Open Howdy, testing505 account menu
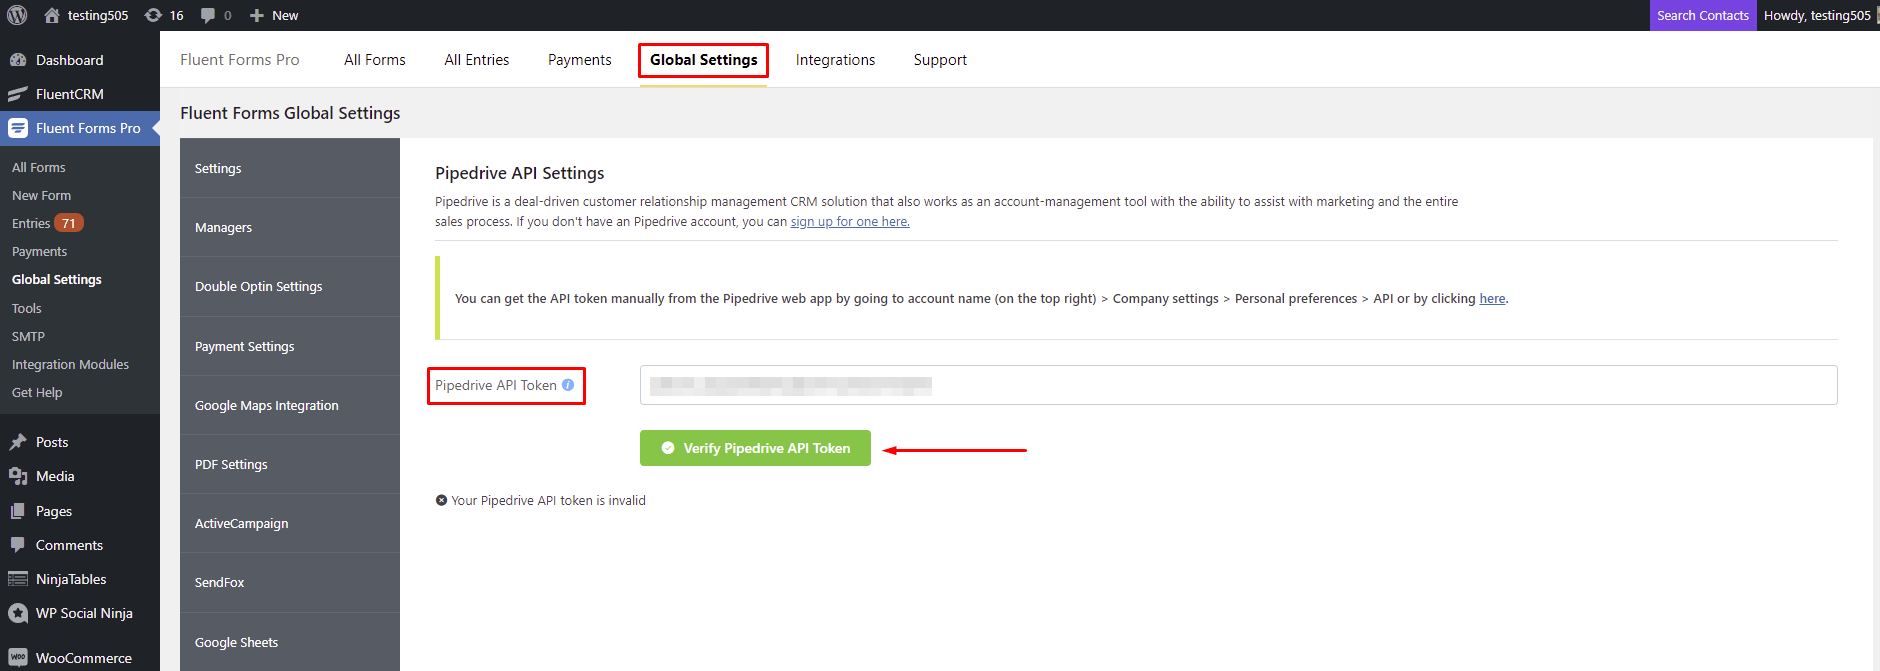Viewport: 1880px width, 671px height. point(1817,15)
